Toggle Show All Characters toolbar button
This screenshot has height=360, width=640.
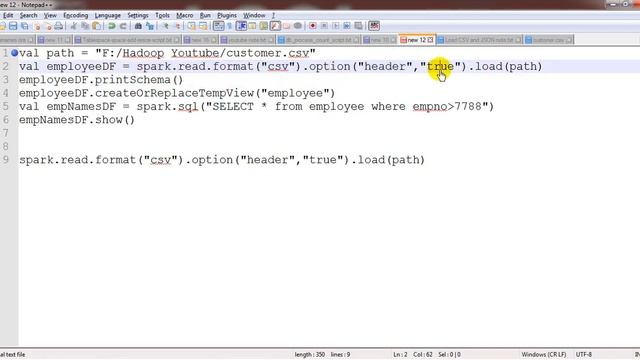click(x=229, y=26)
